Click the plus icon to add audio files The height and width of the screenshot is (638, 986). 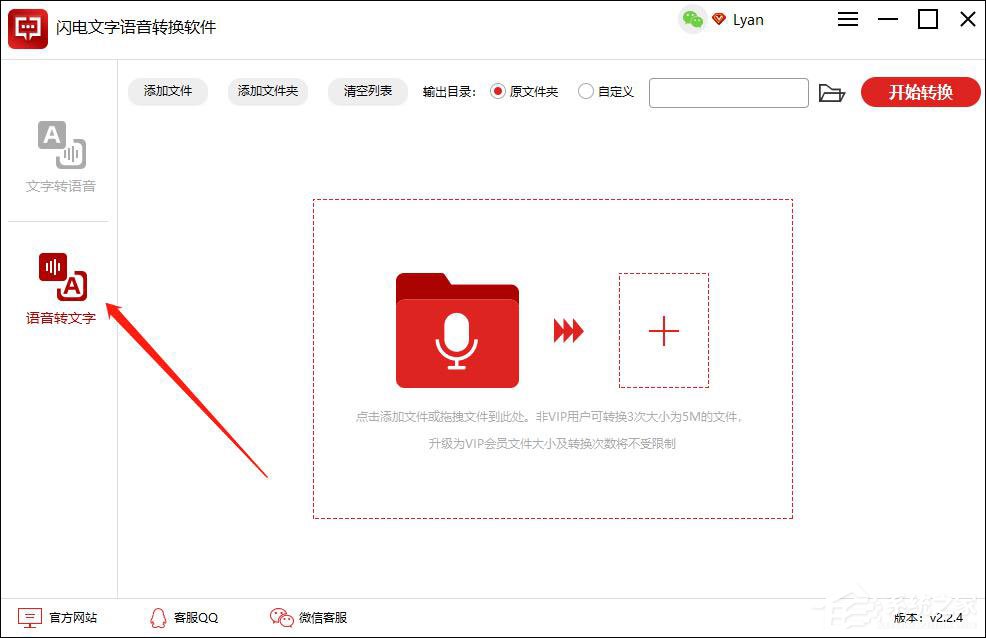pos(663,331)
